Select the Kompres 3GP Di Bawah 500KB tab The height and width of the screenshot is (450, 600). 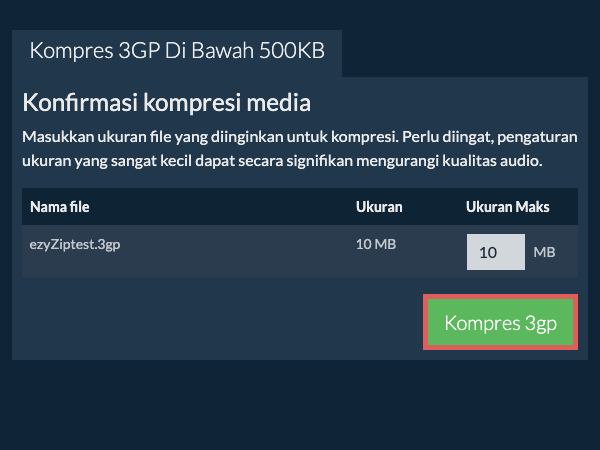(x=177, y=51)
